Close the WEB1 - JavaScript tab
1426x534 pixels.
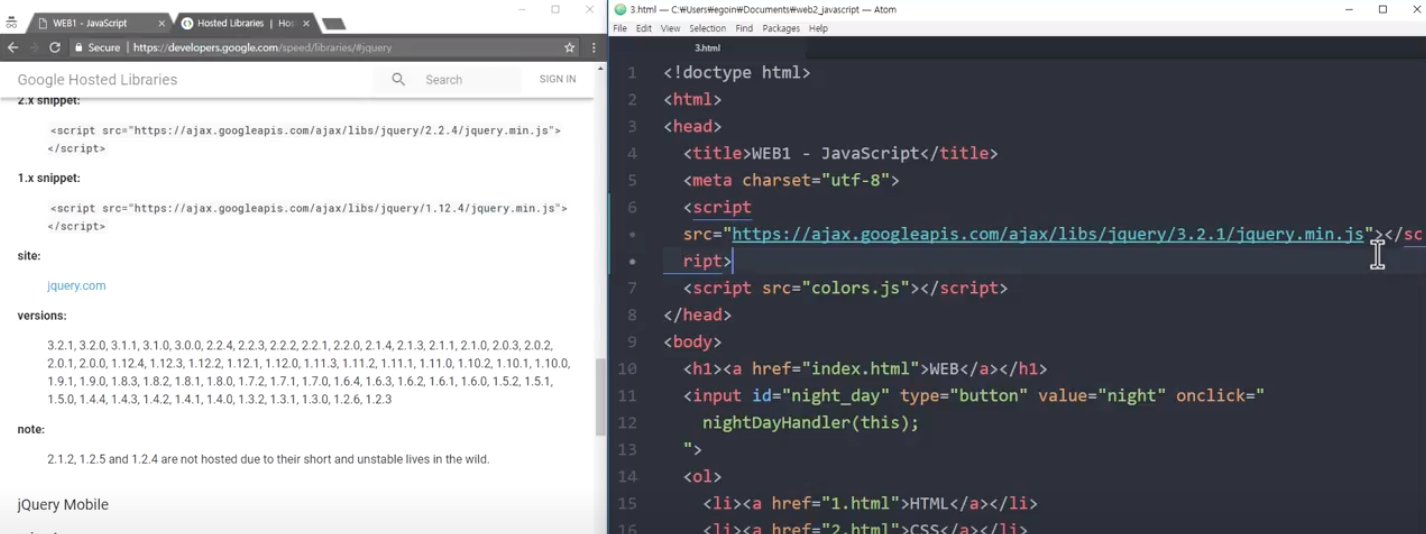162,23
